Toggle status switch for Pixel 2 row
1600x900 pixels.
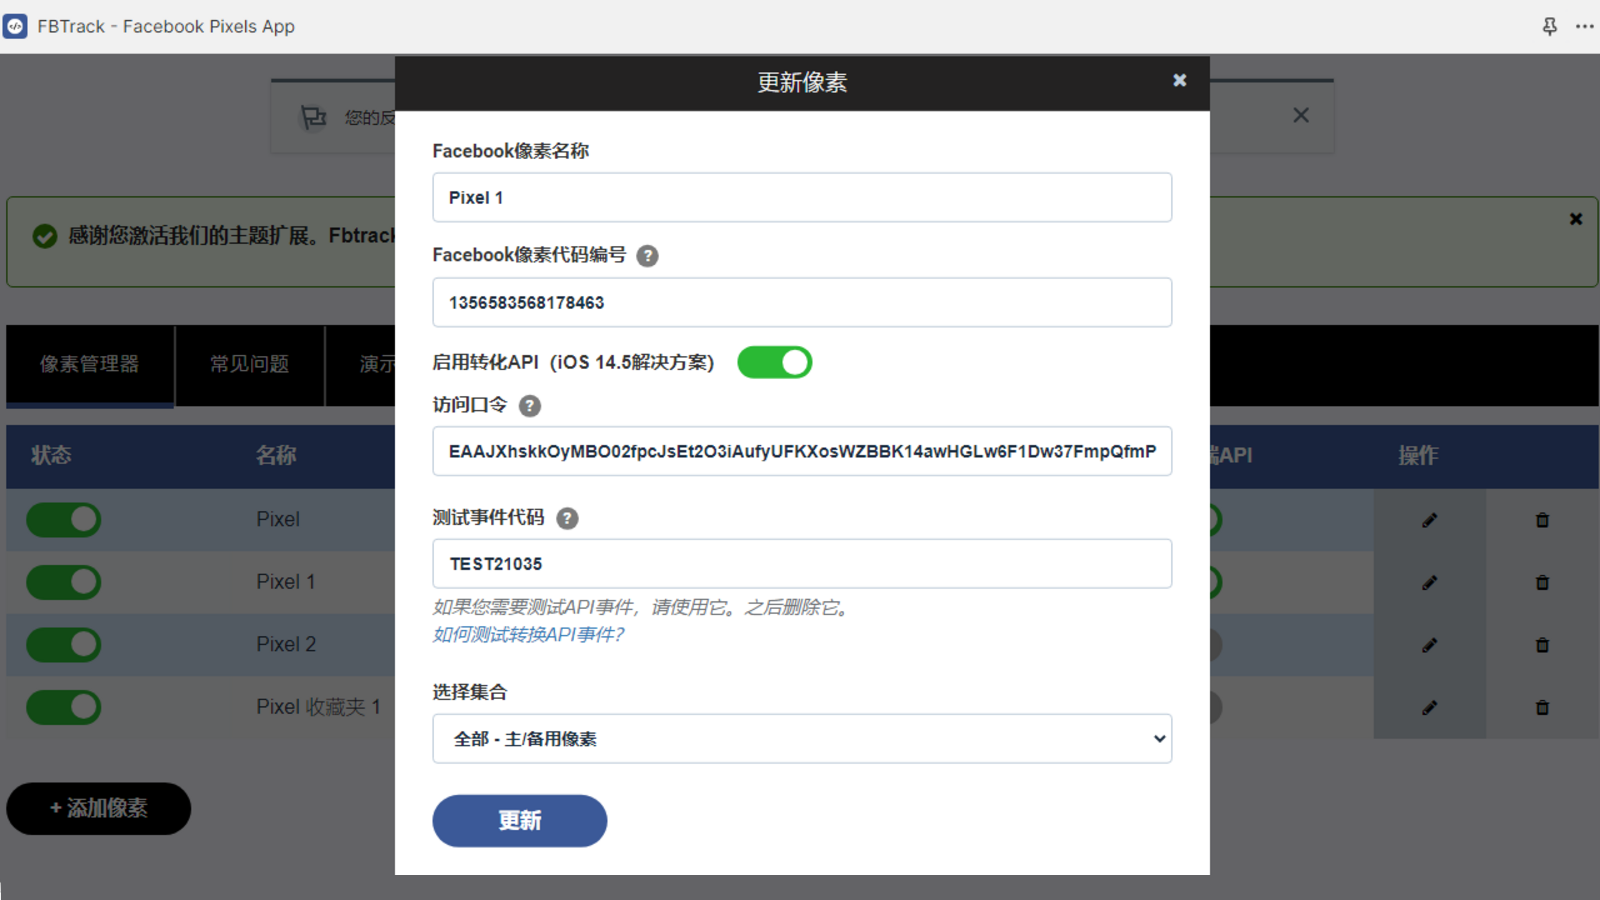(x=64, y=645)
